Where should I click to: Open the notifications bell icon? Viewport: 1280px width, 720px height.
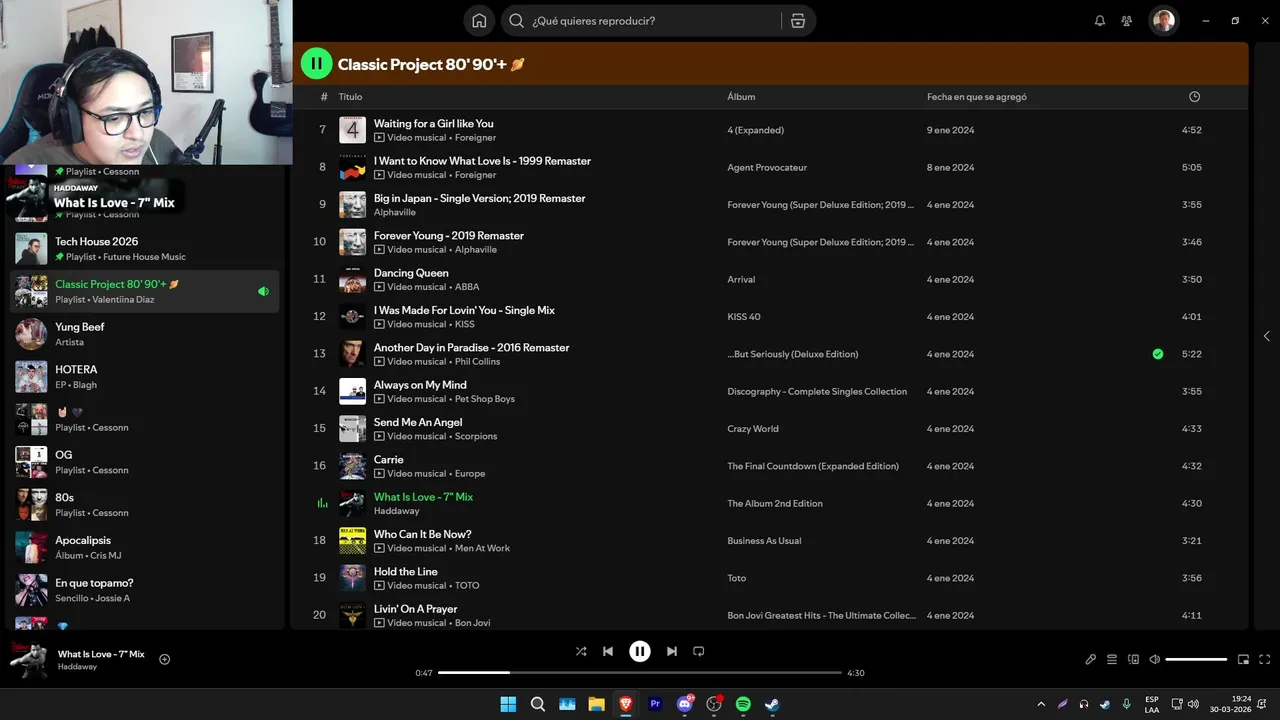coord(1100,20)
